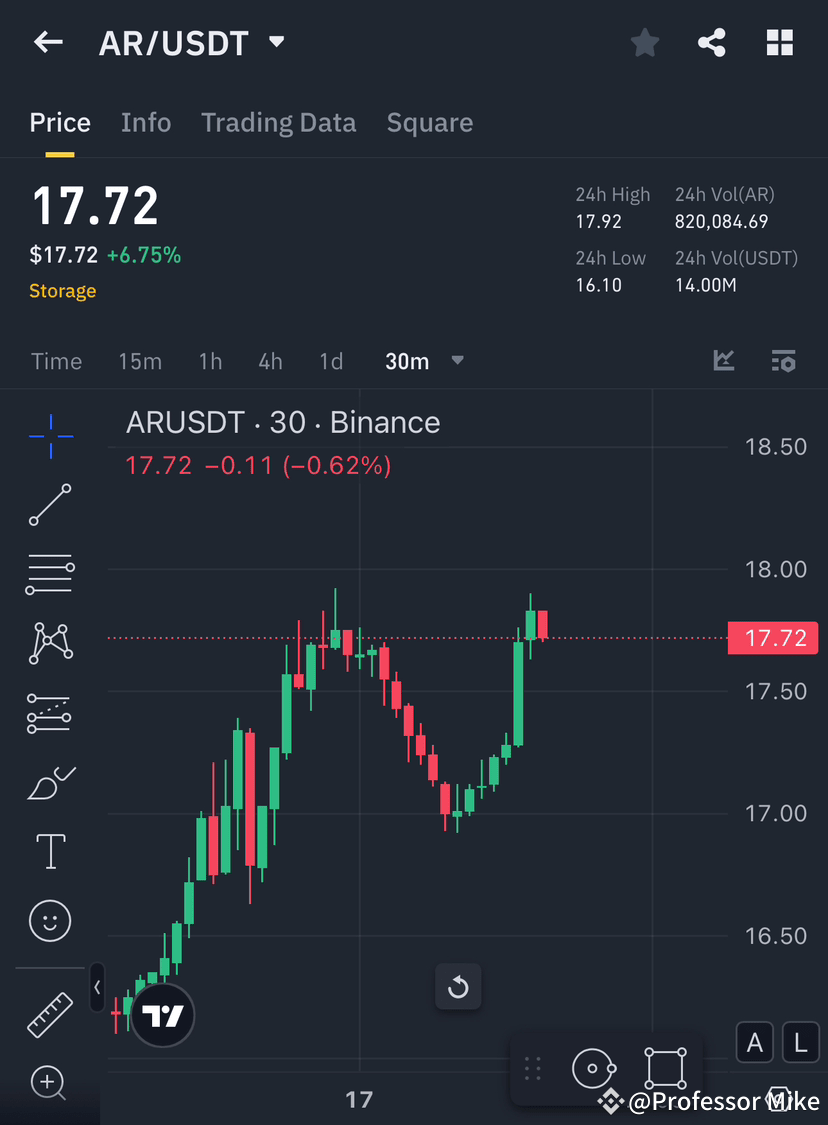
Task: Open the XABCD pattern tool
Action: (50, 643)
